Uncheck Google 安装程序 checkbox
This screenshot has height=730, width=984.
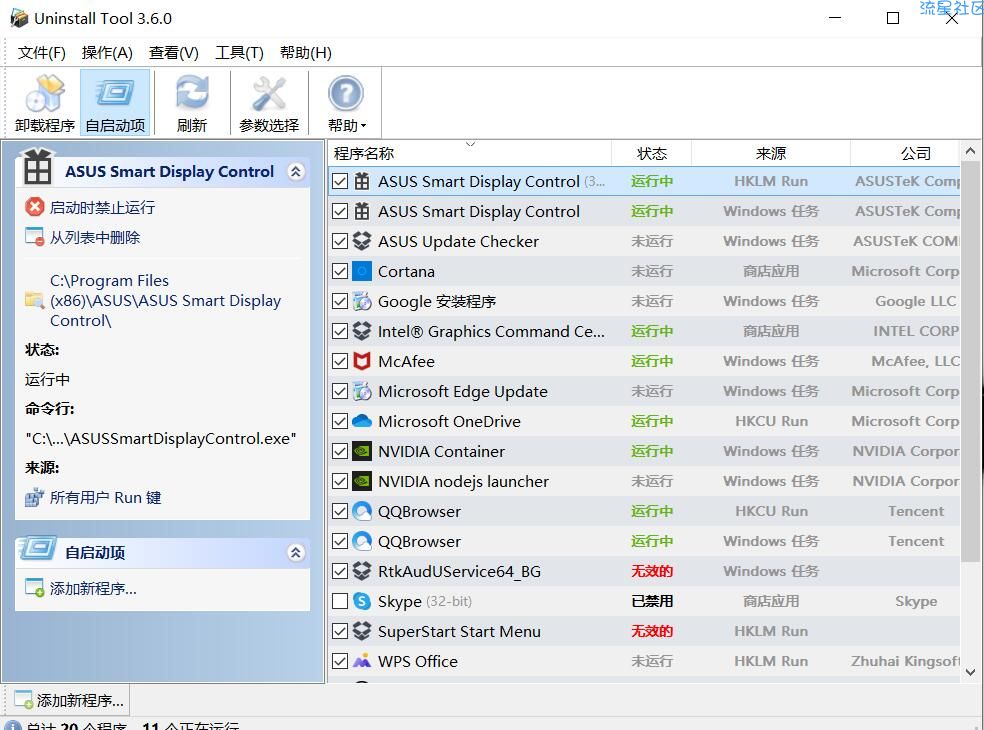tap(340, 301)
